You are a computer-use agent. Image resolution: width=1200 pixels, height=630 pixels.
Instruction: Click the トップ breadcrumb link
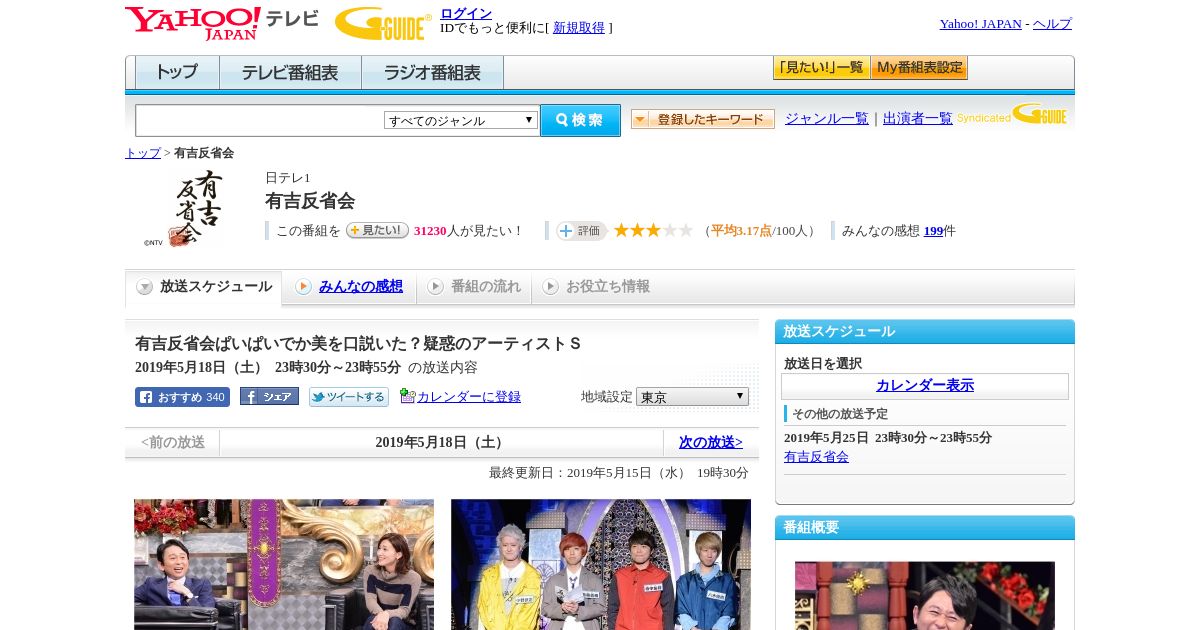pos(143,153)
